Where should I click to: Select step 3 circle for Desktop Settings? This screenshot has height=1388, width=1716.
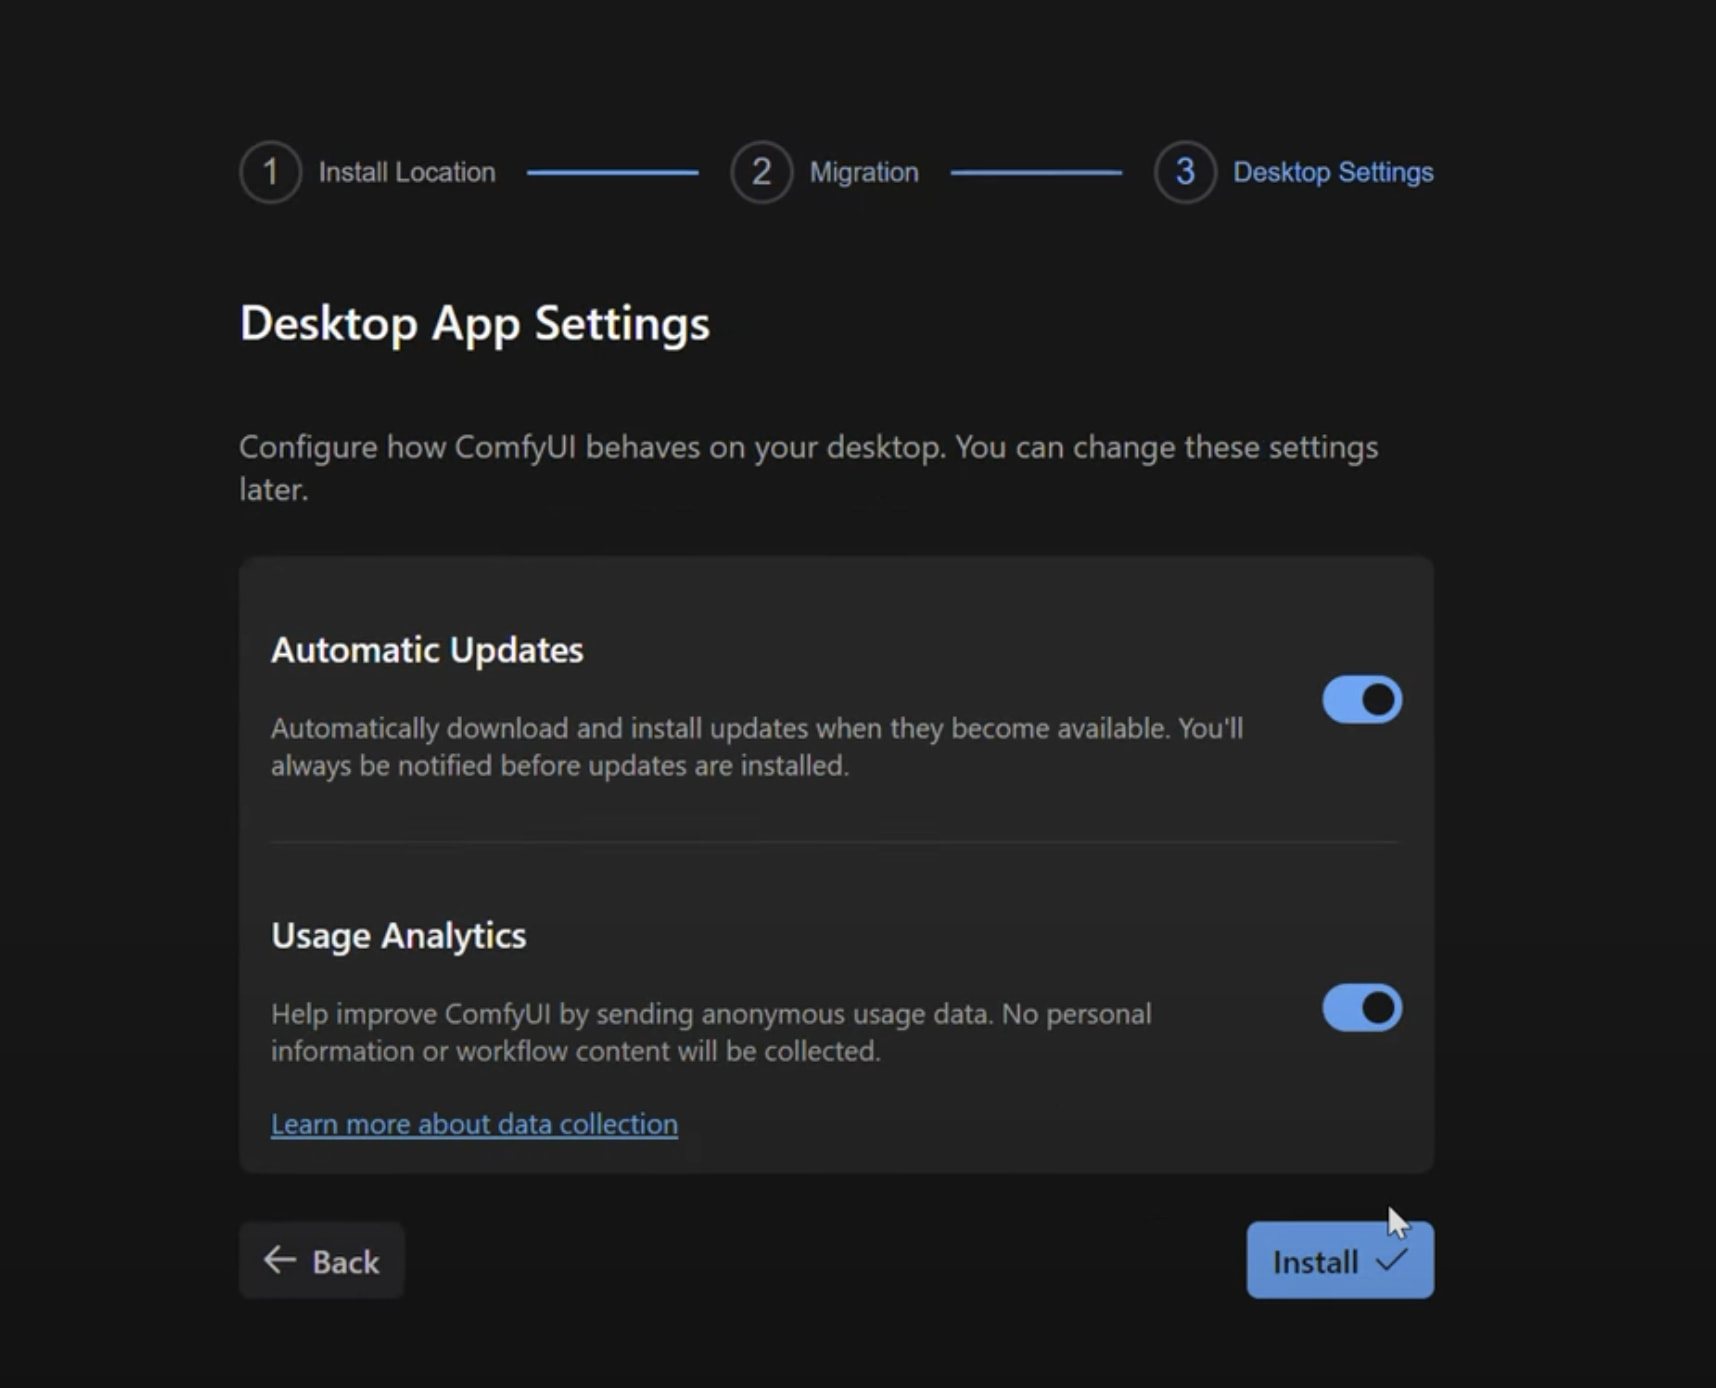tap(1185, 172)
